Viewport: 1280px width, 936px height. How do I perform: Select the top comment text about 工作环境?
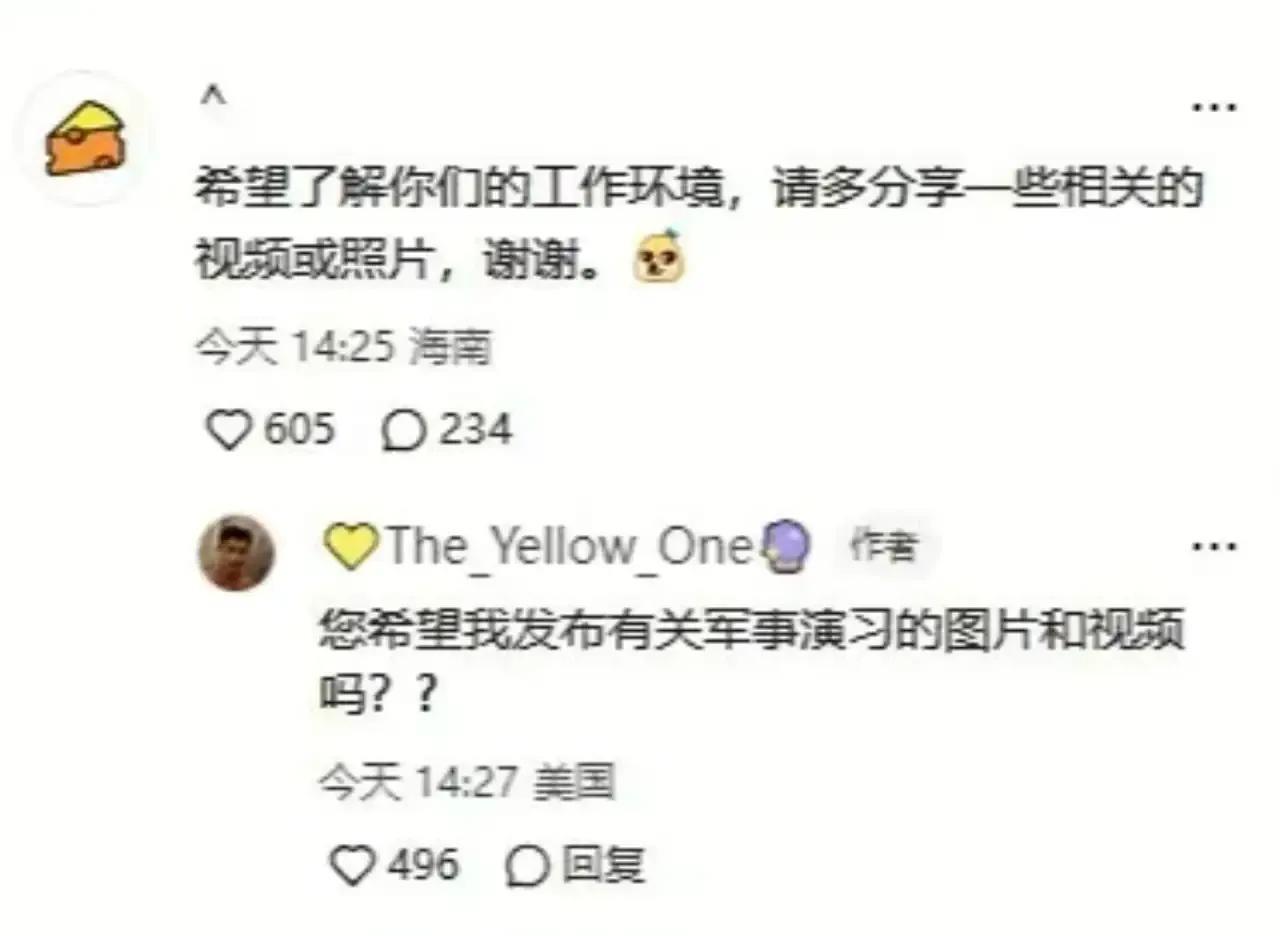698,224
